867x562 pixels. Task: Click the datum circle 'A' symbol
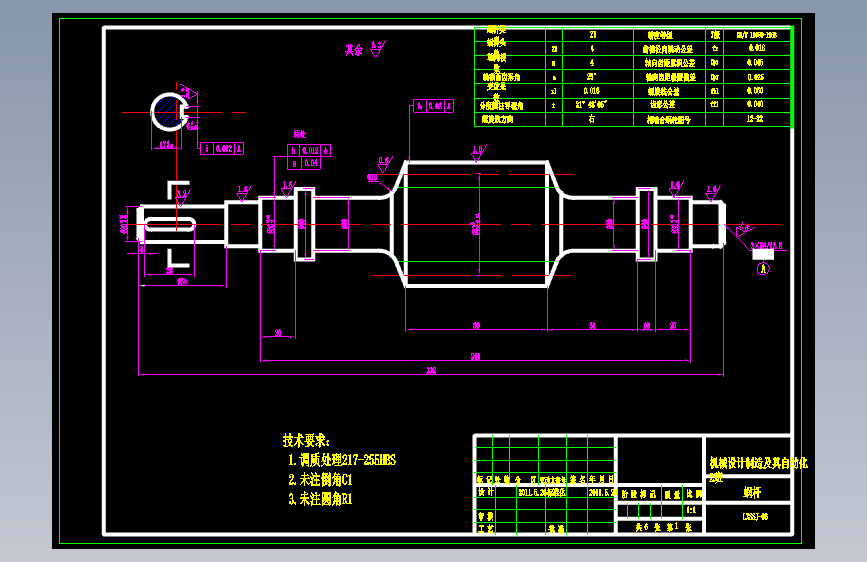763,268
